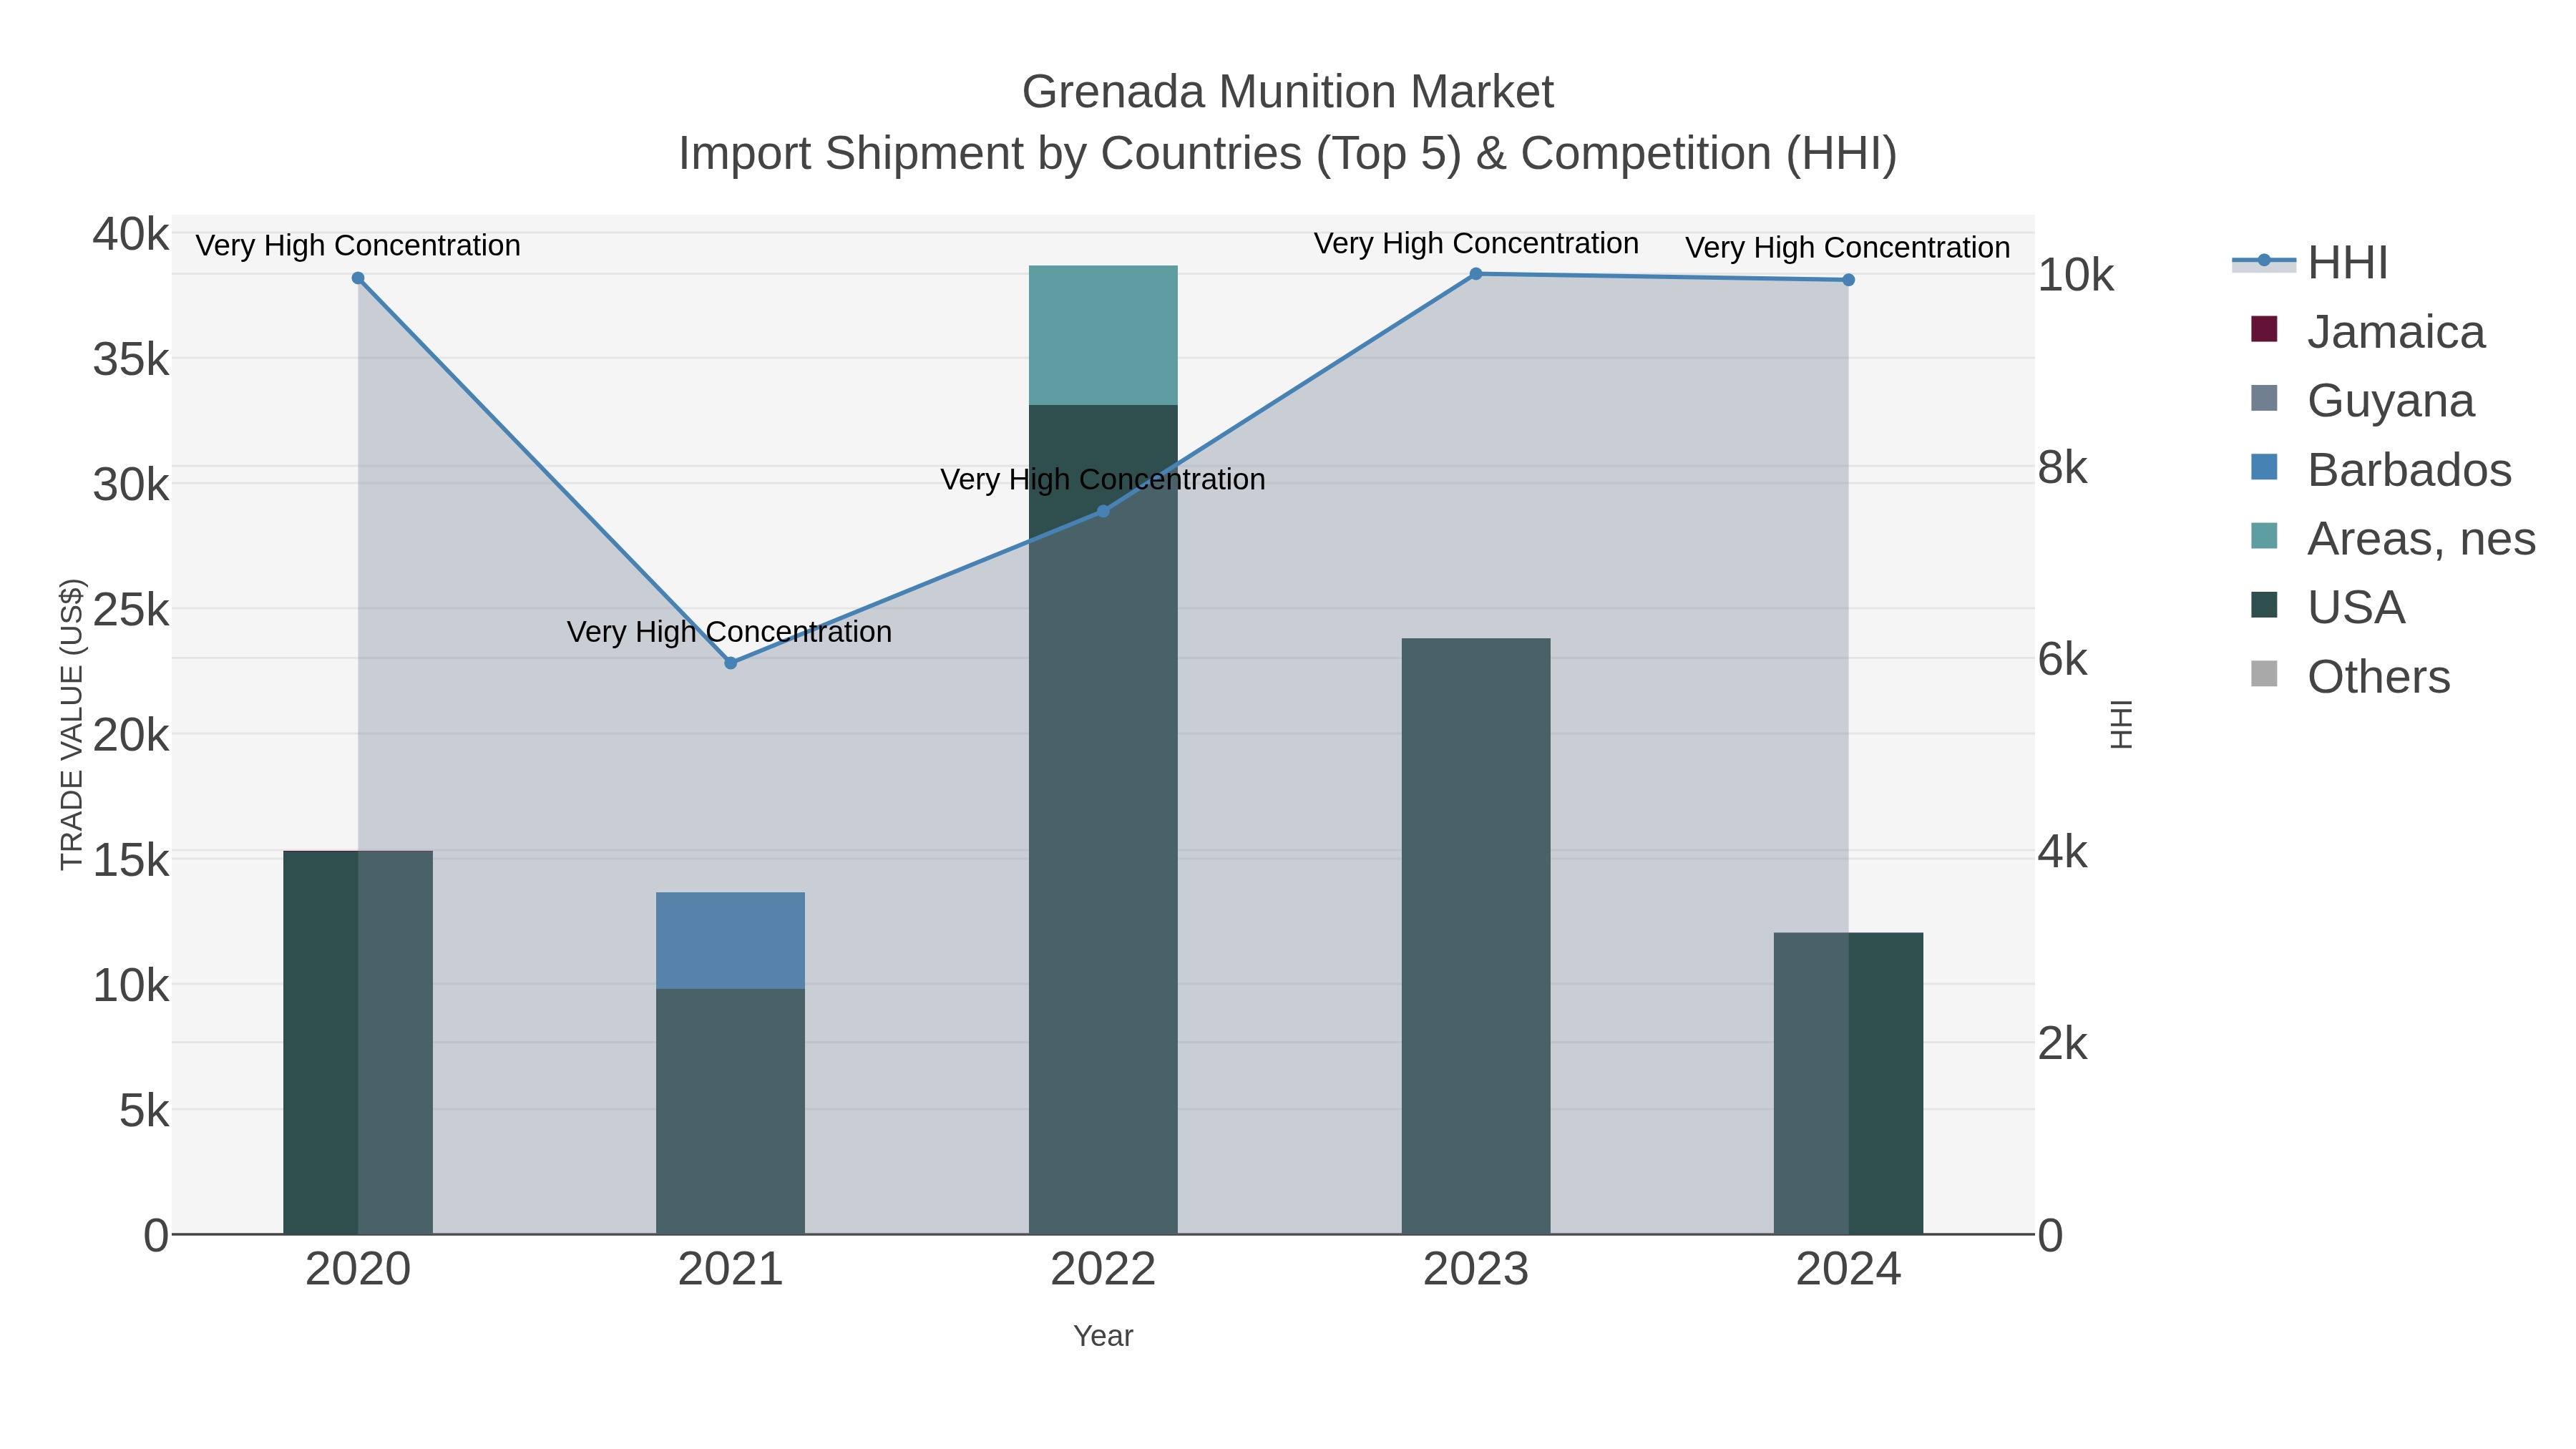
Task: Click the vertical HHI axis title
Action: point(2120,724)
